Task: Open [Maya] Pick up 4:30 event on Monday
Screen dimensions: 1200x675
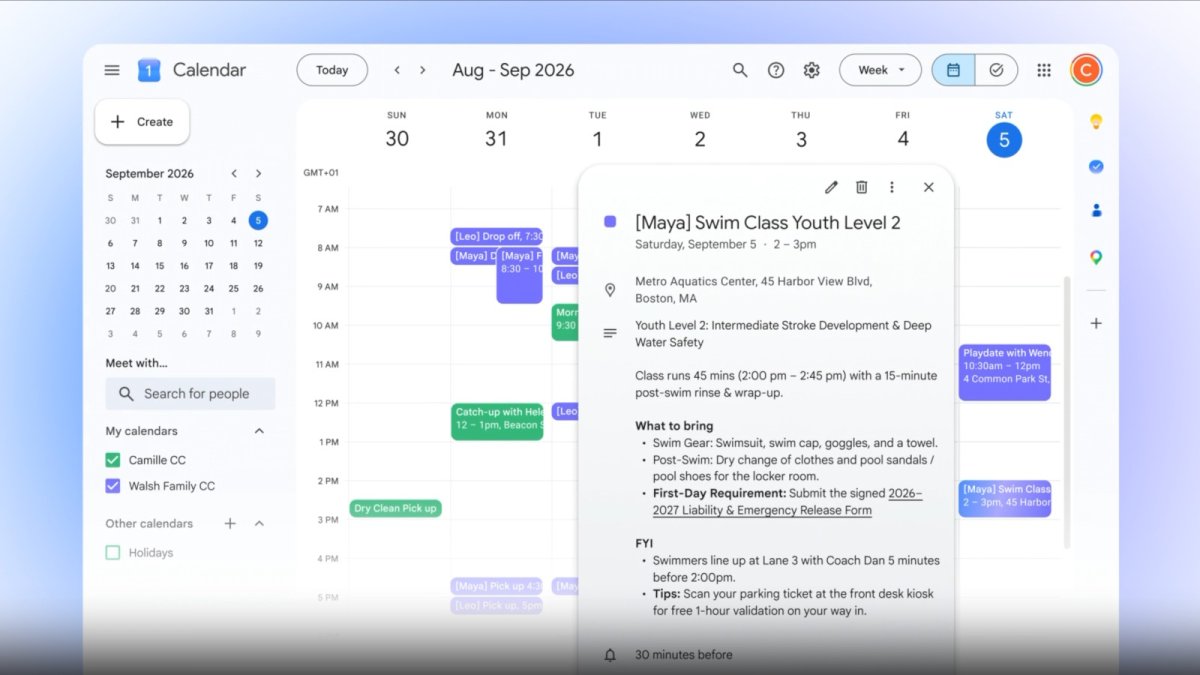Action: click(x=497, y=586)
